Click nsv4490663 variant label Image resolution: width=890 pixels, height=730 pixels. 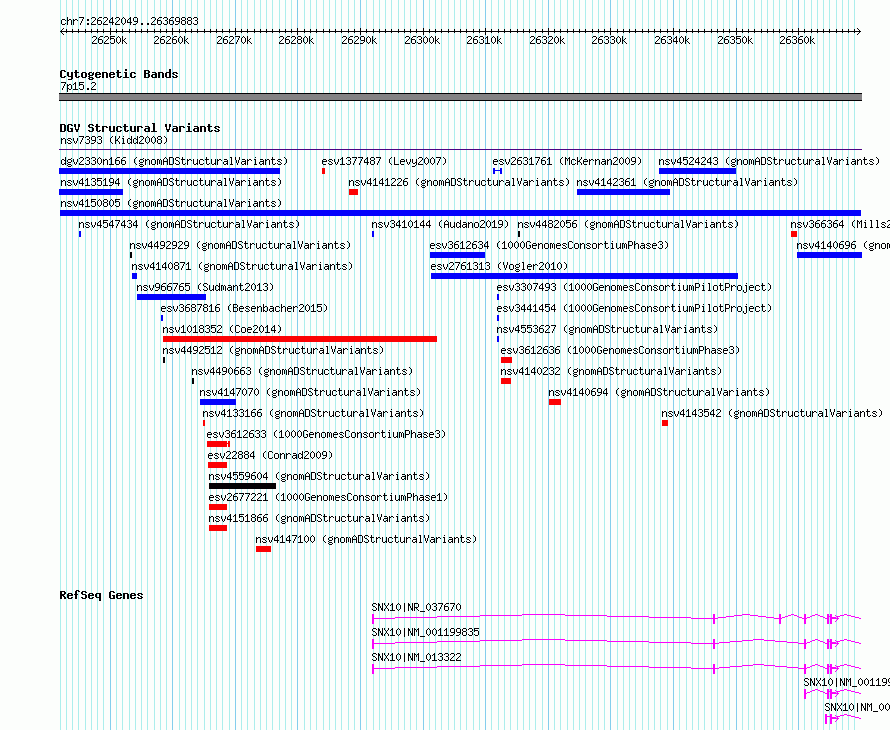pyautogui.click(x=302, y=371)
